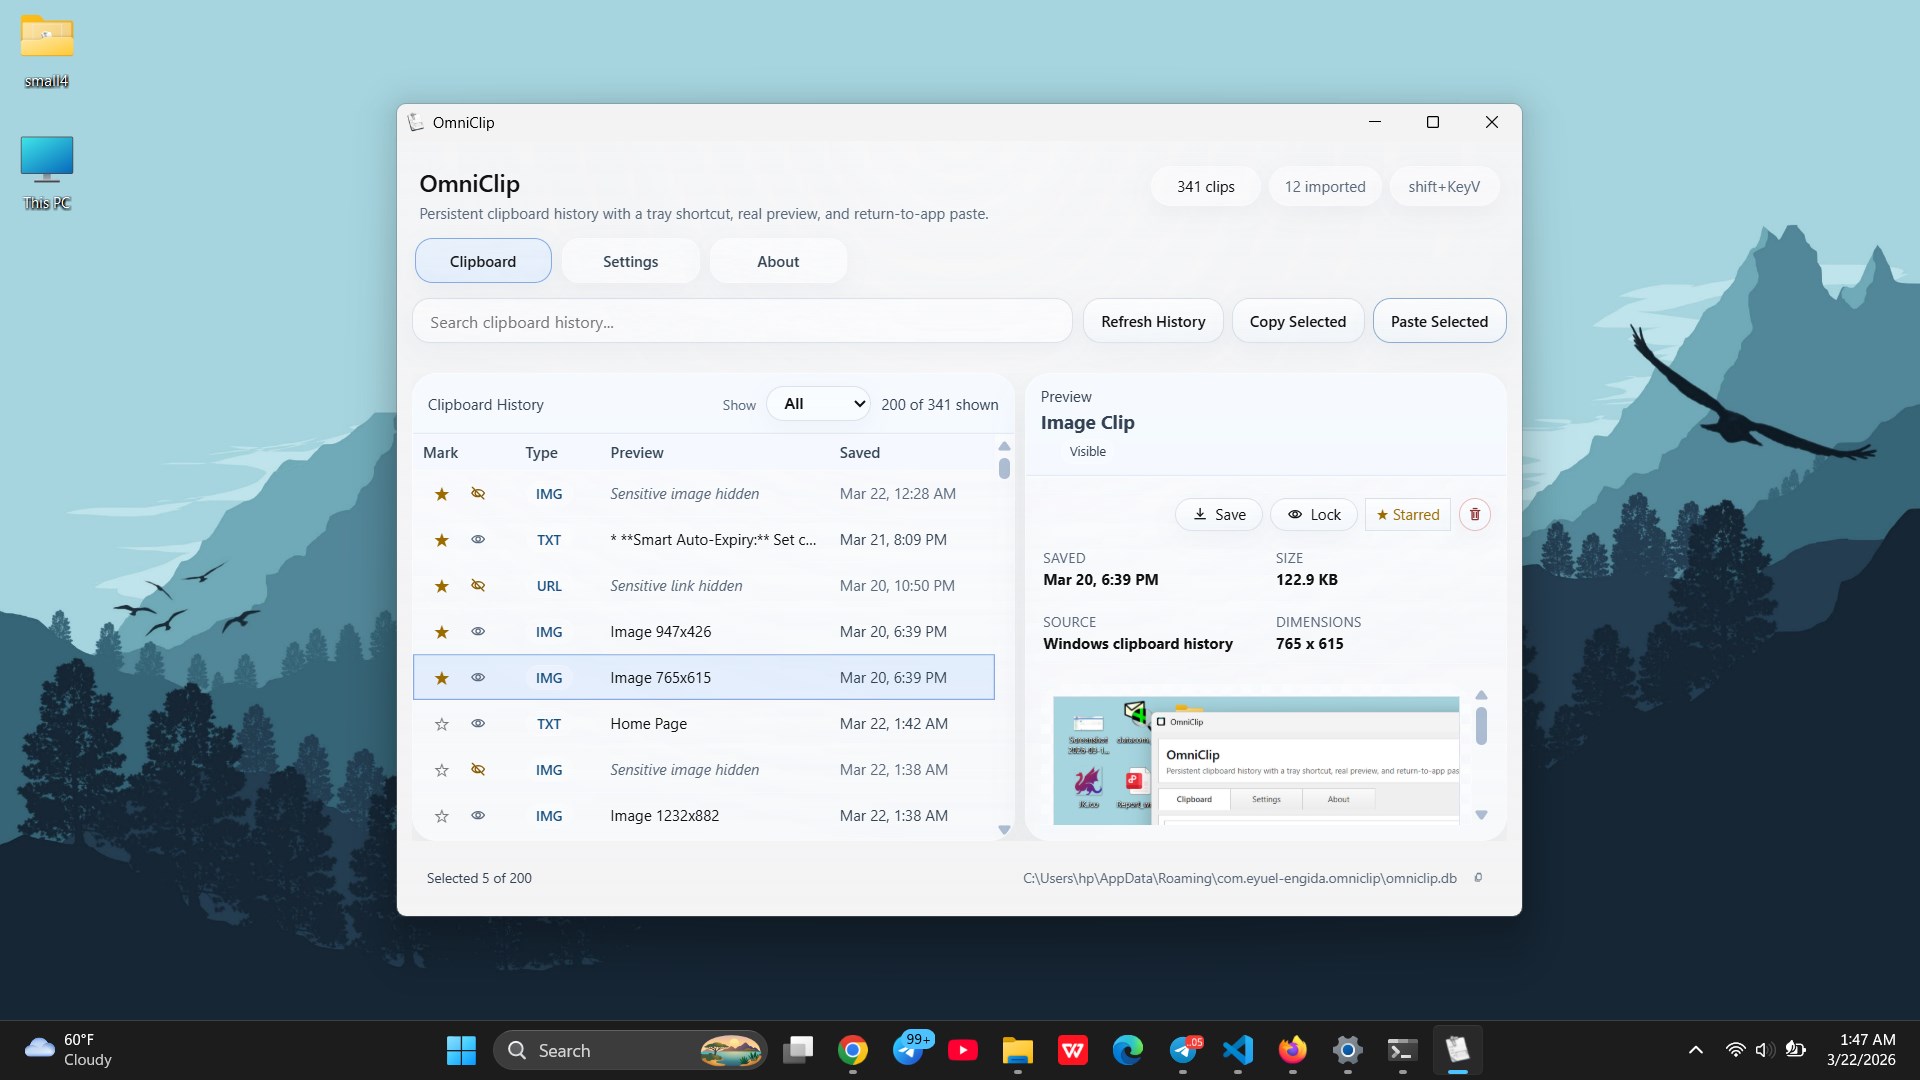Open Visual Studio Code from taskbar

click(x=1238, y=1050)
